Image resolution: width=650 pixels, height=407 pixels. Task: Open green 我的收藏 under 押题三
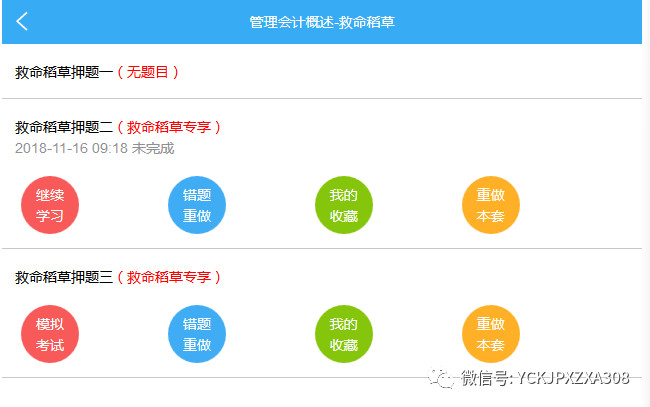coord(344,334)
